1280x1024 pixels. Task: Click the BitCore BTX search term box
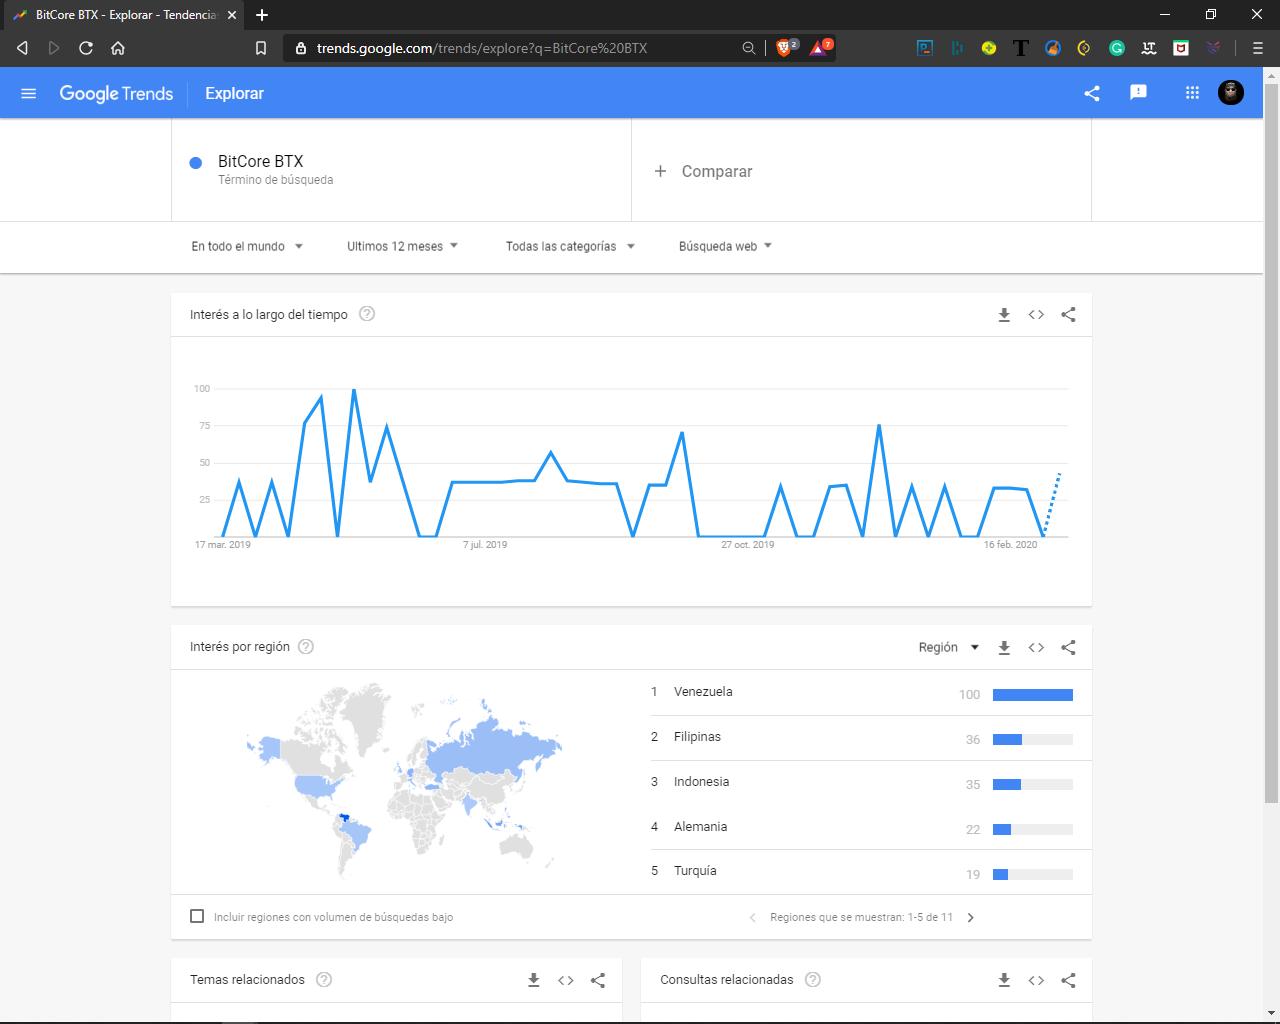click(401, 170)
